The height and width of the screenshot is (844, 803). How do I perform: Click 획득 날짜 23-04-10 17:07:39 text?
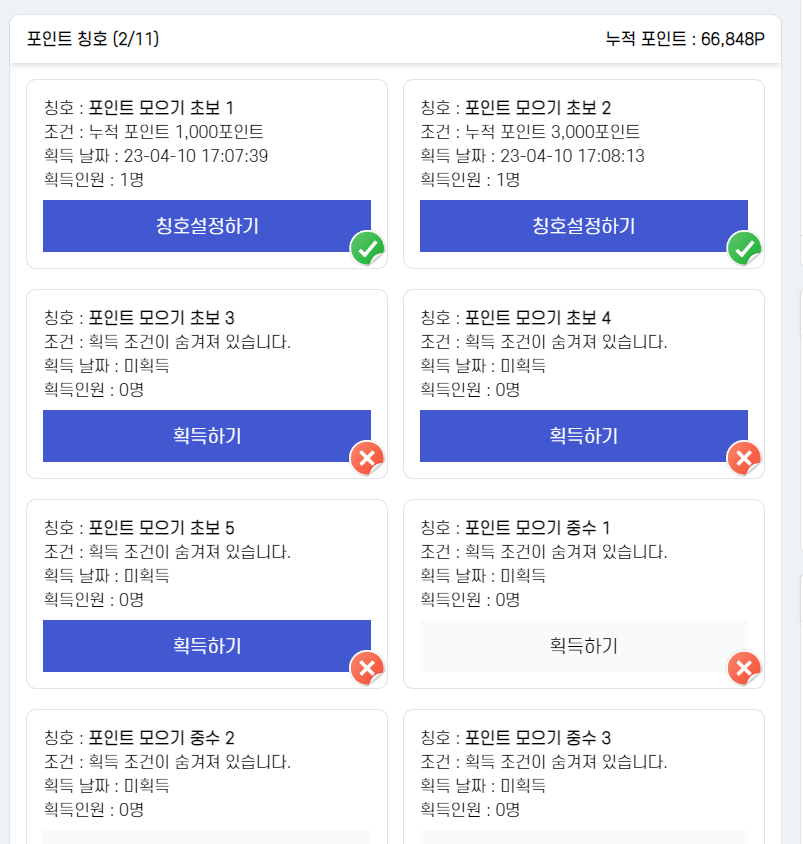click(156, 156)
